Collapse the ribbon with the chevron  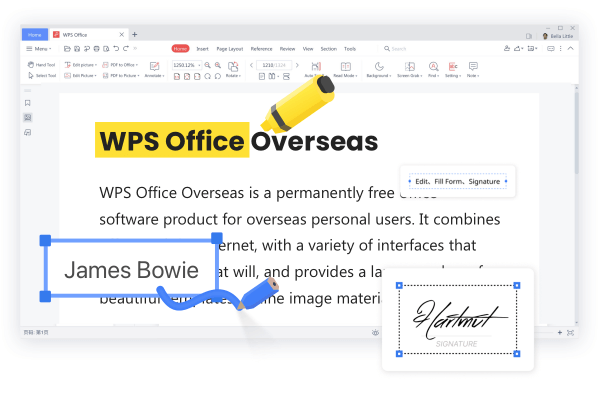tap(571, 49)
